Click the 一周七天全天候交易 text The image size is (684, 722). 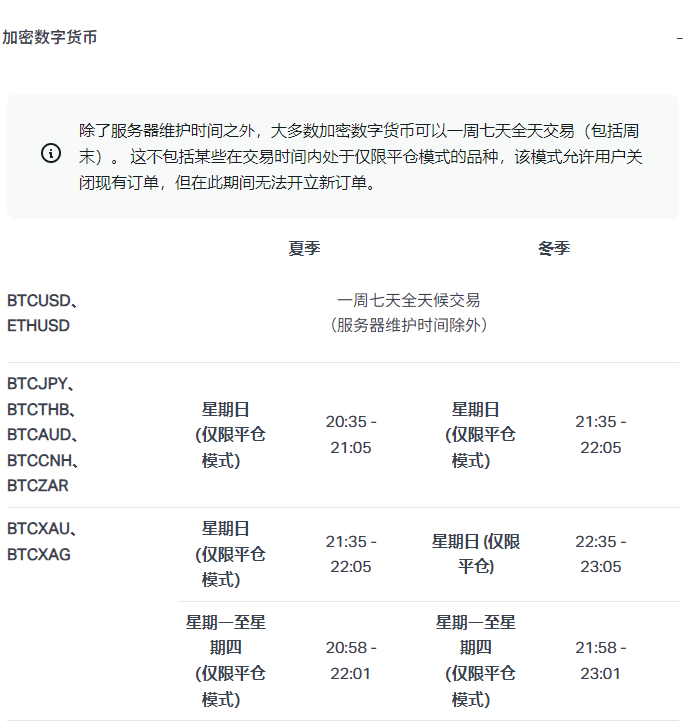[x=408, y=300]
